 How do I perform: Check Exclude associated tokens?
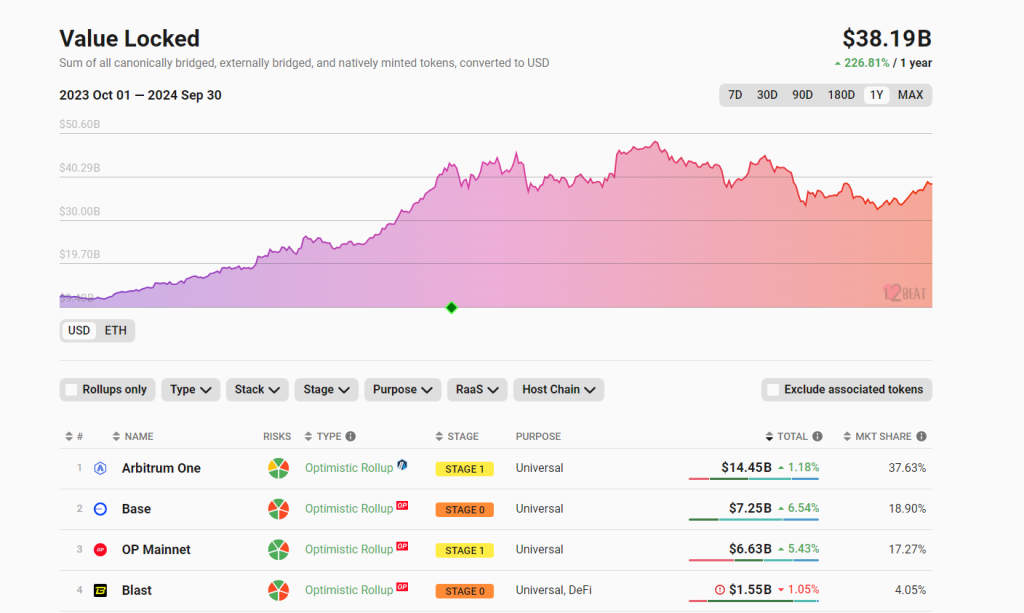773,390
